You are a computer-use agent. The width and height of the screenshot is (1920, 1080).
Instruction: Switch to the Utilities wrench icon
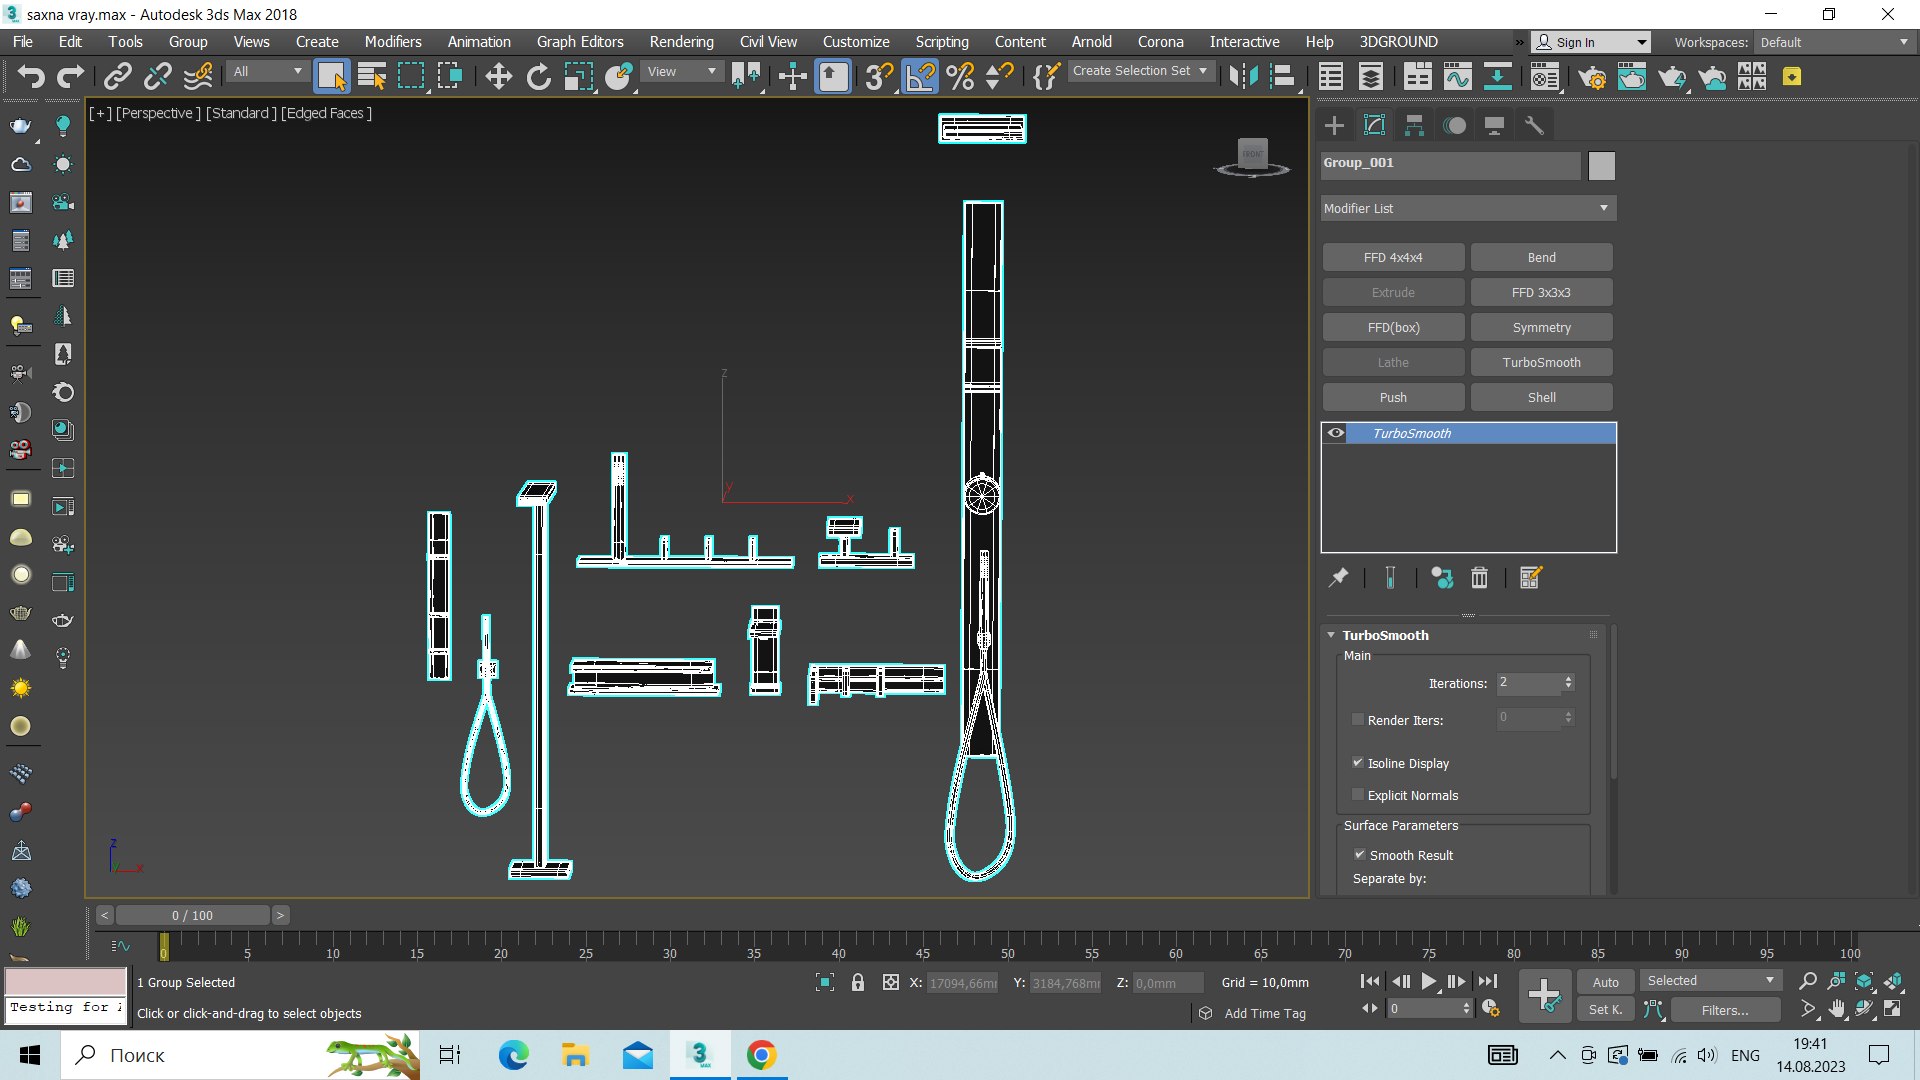[1534, 125]
